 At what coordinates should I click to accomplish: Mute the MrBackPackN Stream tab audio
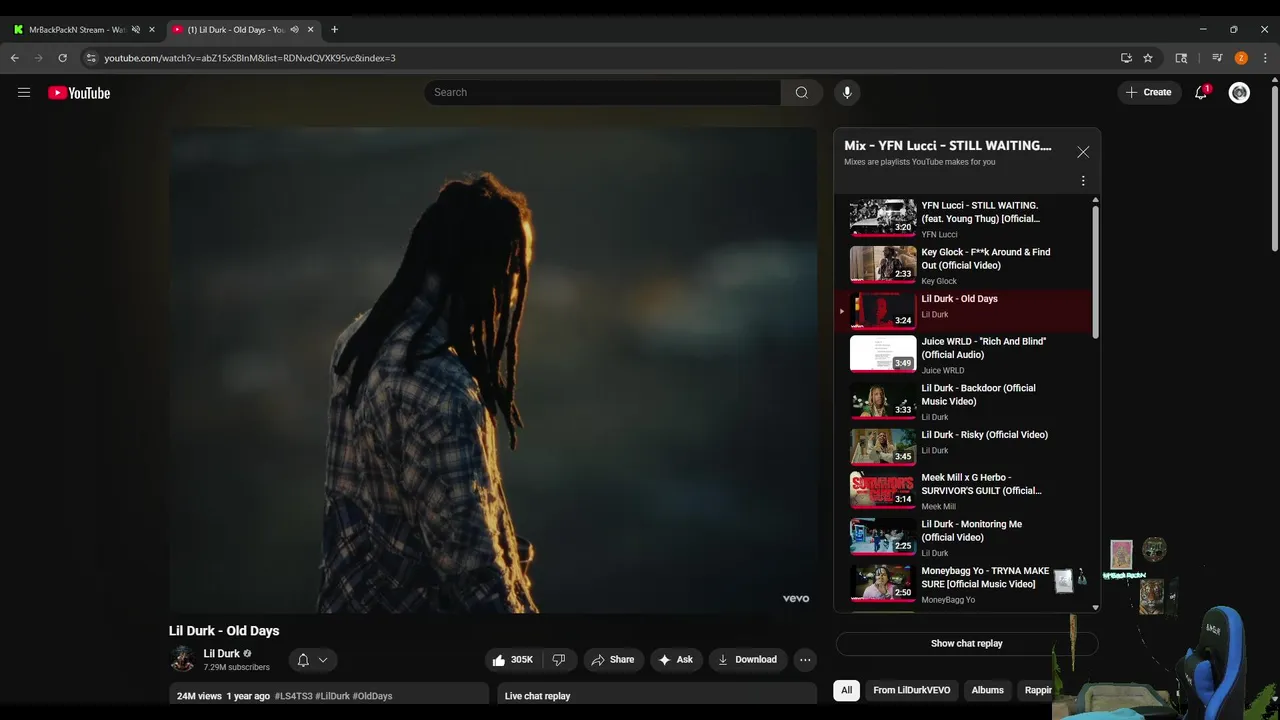[136, 30]
